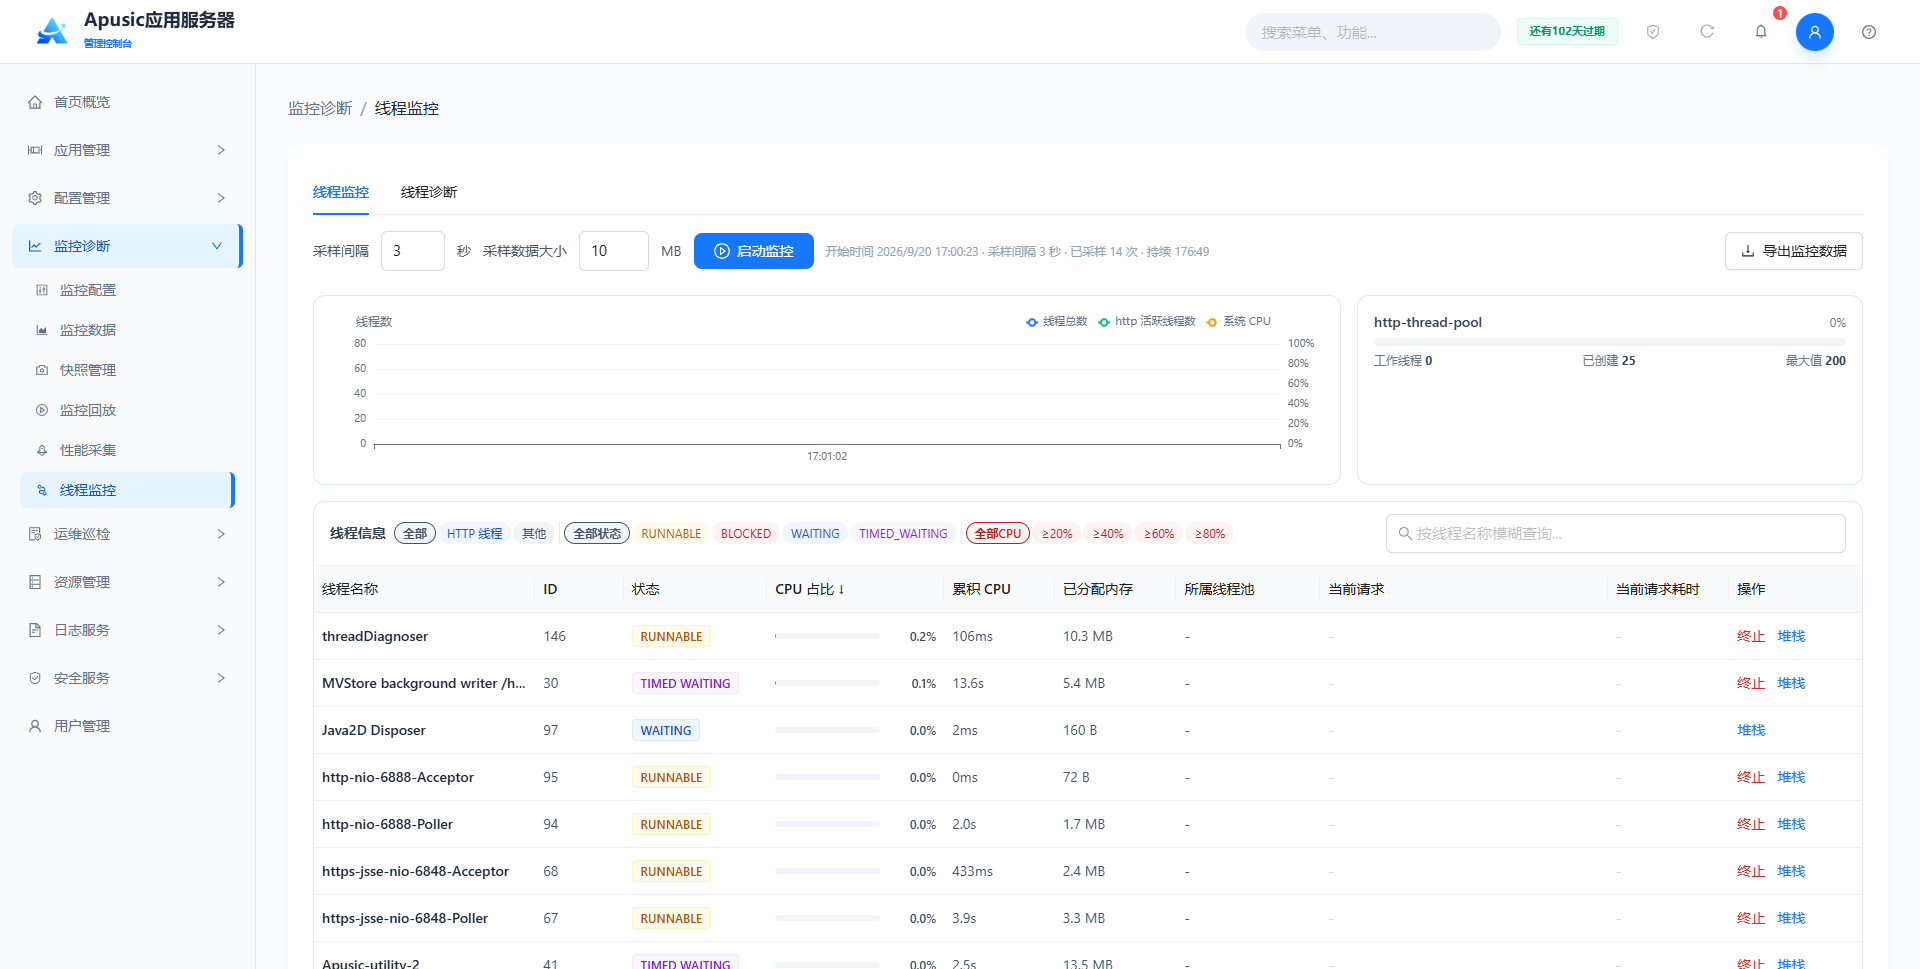Show 其他 thread type filter
This screenshot has width=1920, height=969.
coord(534,534)
